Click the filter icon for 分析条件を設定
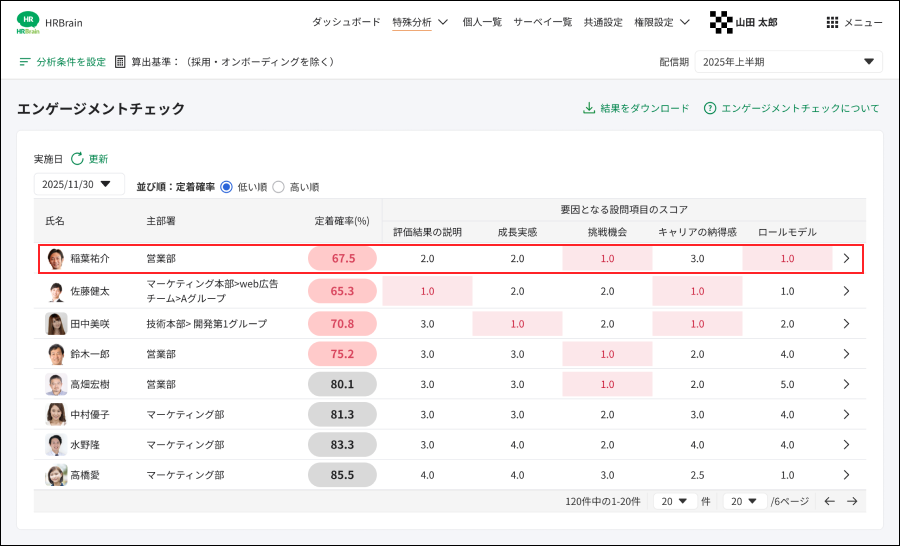The image size is (900, 546). [25, 62]
